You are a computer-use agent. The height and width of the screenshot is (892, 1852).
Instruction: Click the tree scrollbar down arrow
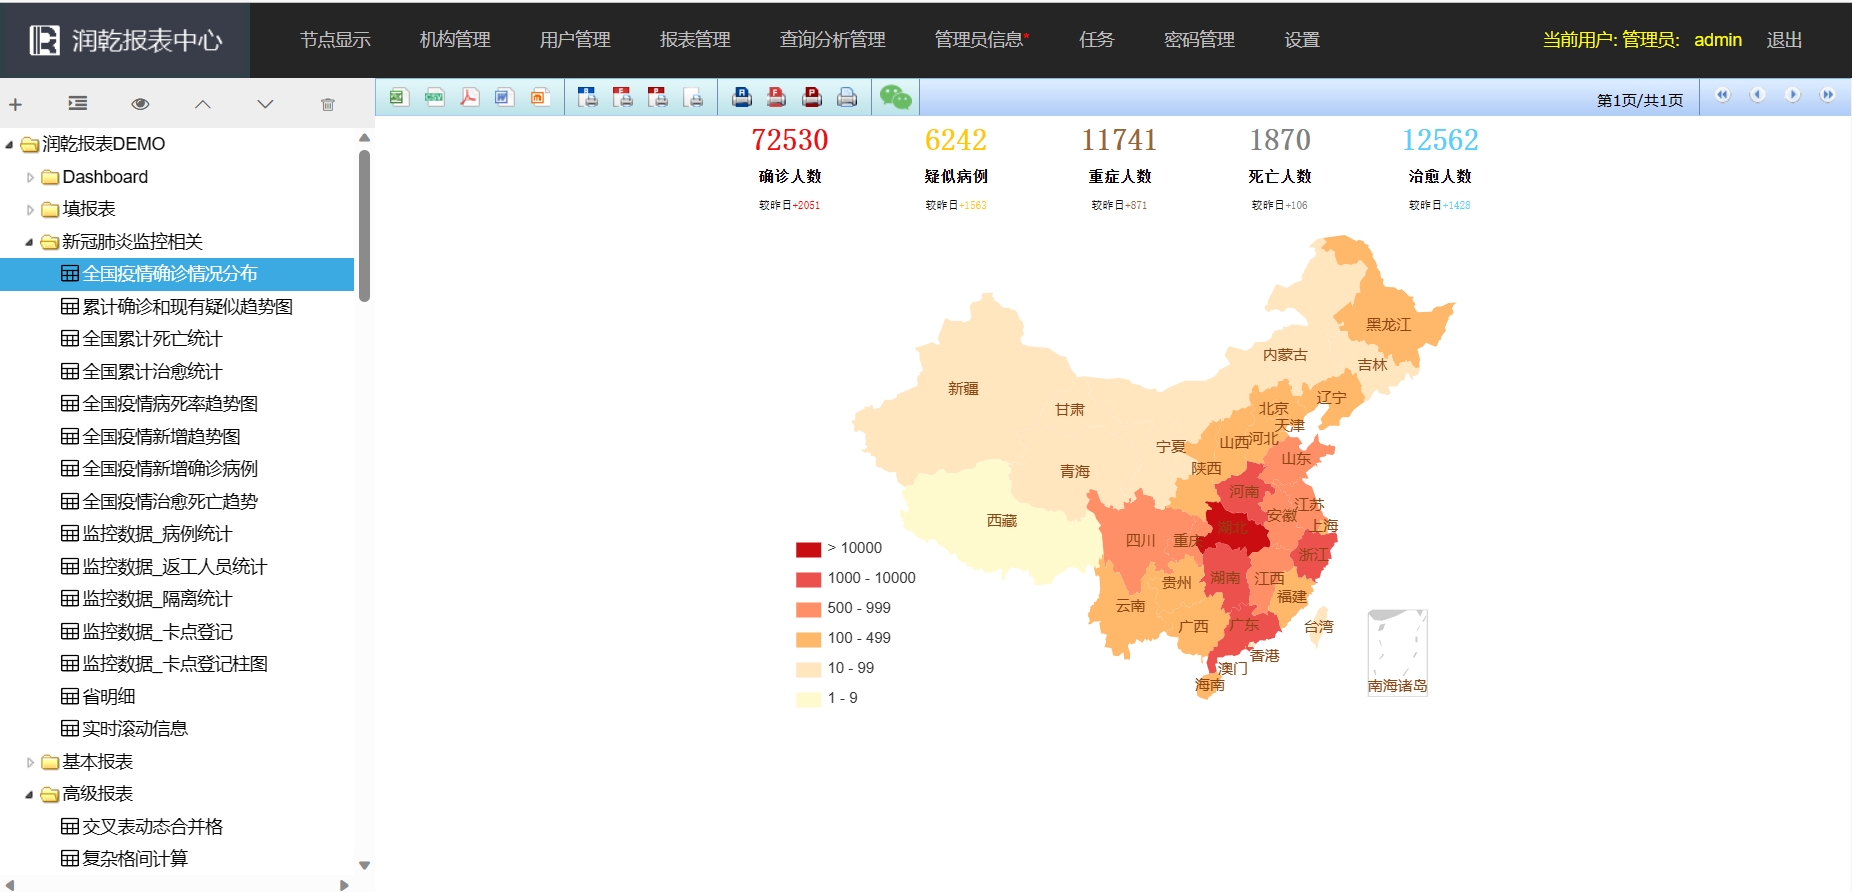pyautogui.click(x=364, y=866)
